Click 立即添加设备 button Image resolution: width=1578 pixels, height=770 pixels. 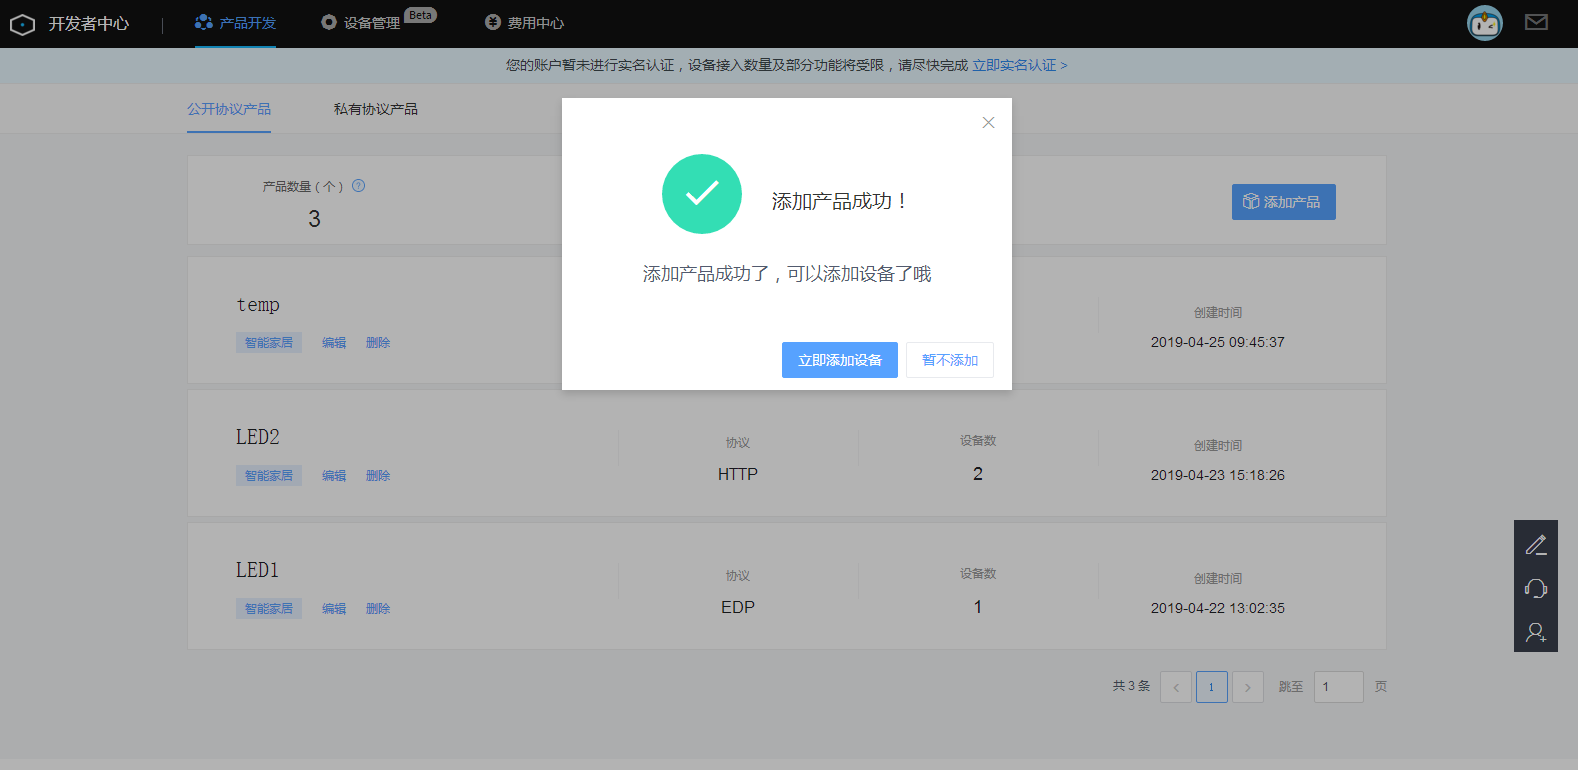[840, 360]
